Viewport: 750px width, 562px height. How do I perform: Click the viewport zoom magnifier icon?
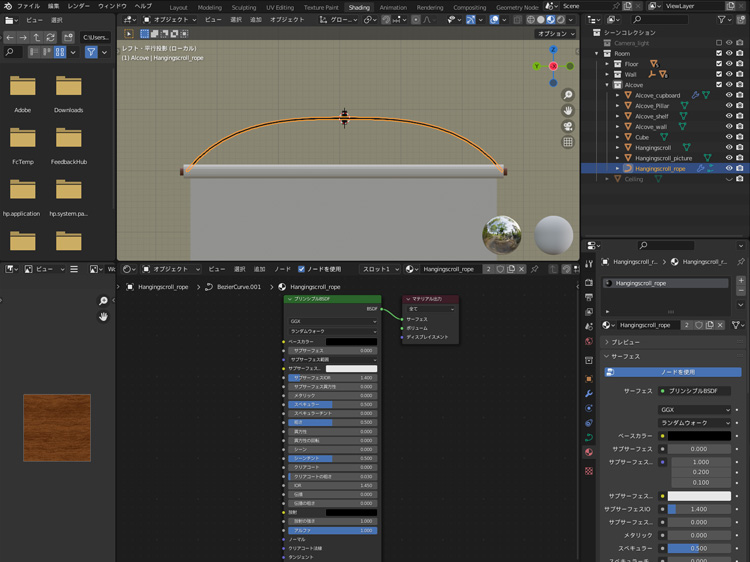pos(568,95)
